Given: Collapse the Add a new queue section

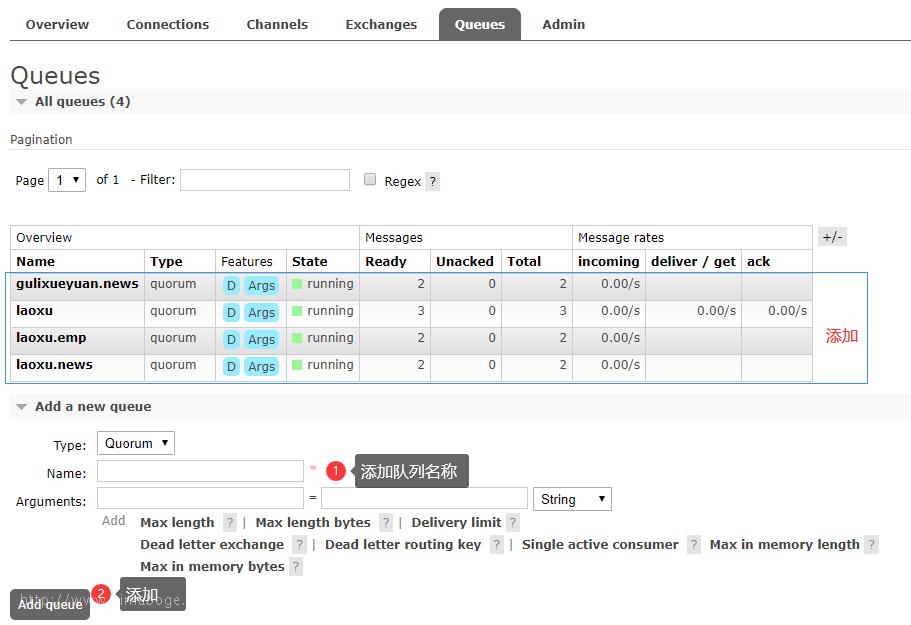Looking at the screenshot, I should point(93,407).
